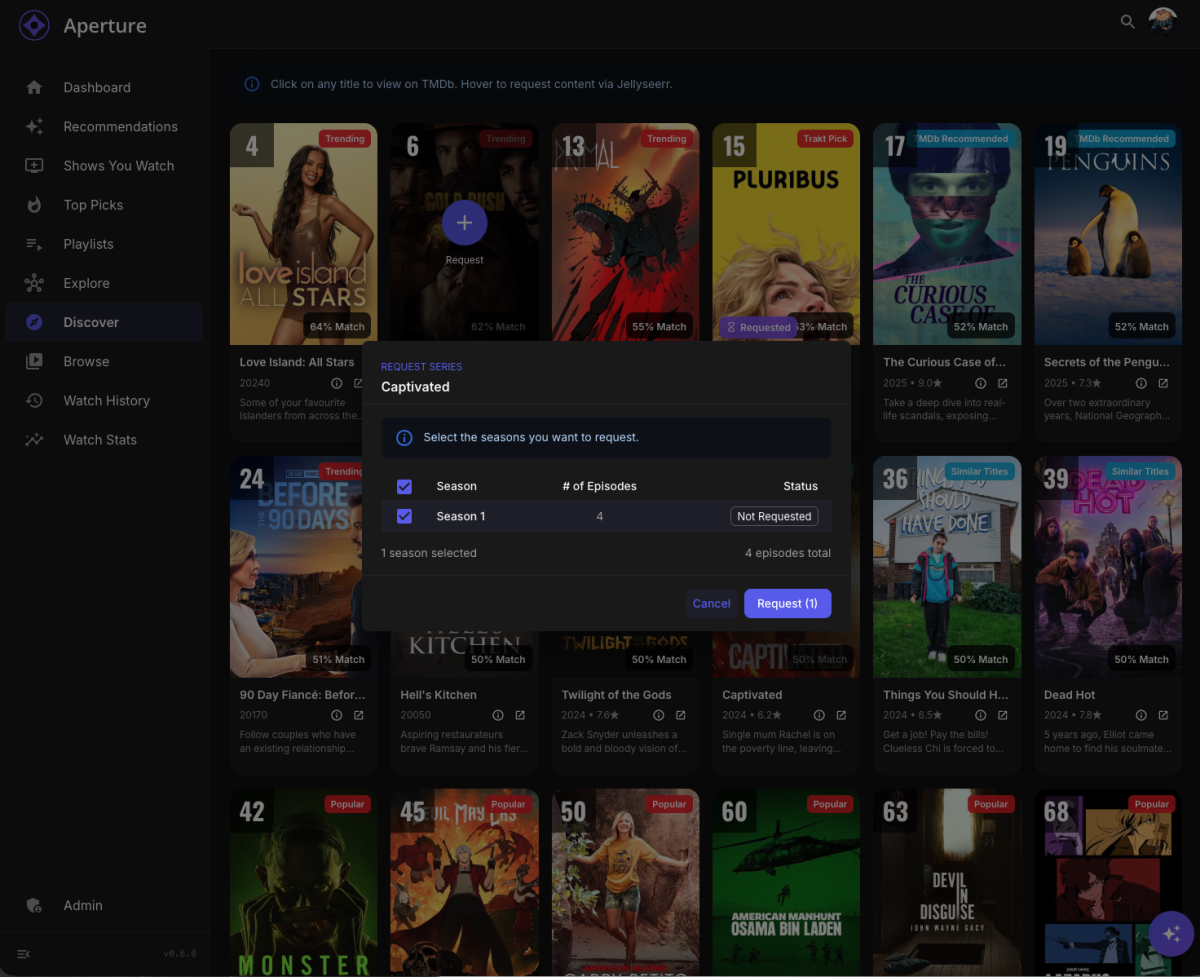
Task: Open Top Picks in sidebar
Action: pyautogui.click(x=104, y=204)
